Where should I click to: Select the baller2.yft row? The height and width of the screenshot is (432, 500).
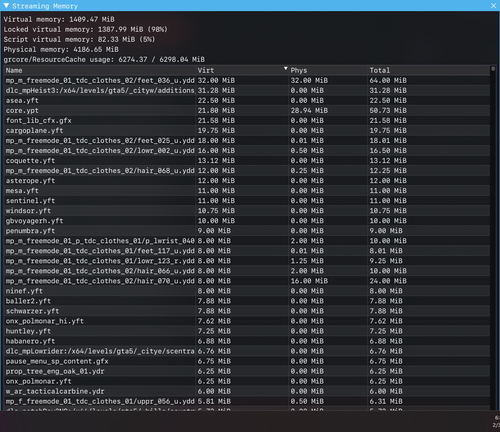pyautogui.click(x=247, y=301)
